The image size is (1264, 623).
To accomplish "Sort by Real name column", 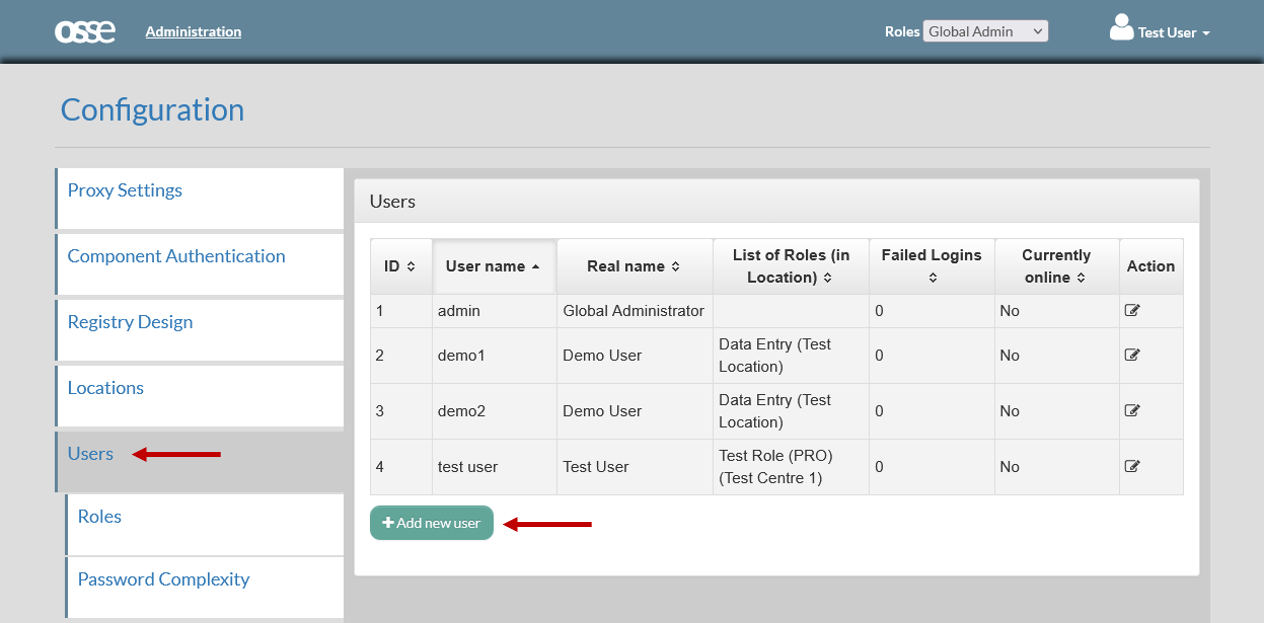I will pos(634,266).
